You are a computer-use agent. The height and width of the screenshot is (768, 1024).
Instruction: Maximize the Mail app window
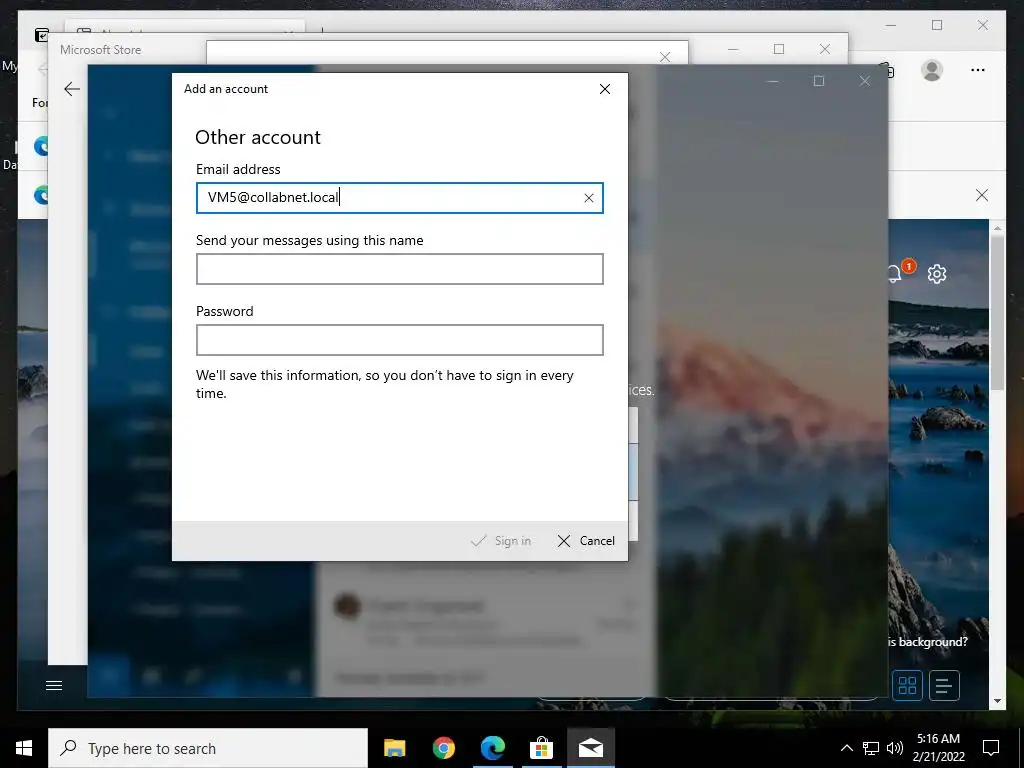[x=819, y=81]
